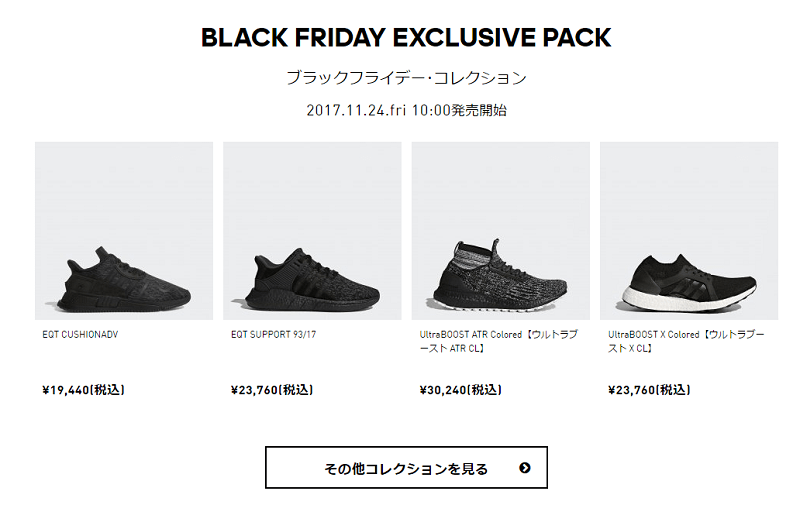Open UltraBOOST X Colored shoe image
This screenshot has width=800, height=505.
(689, 231)
